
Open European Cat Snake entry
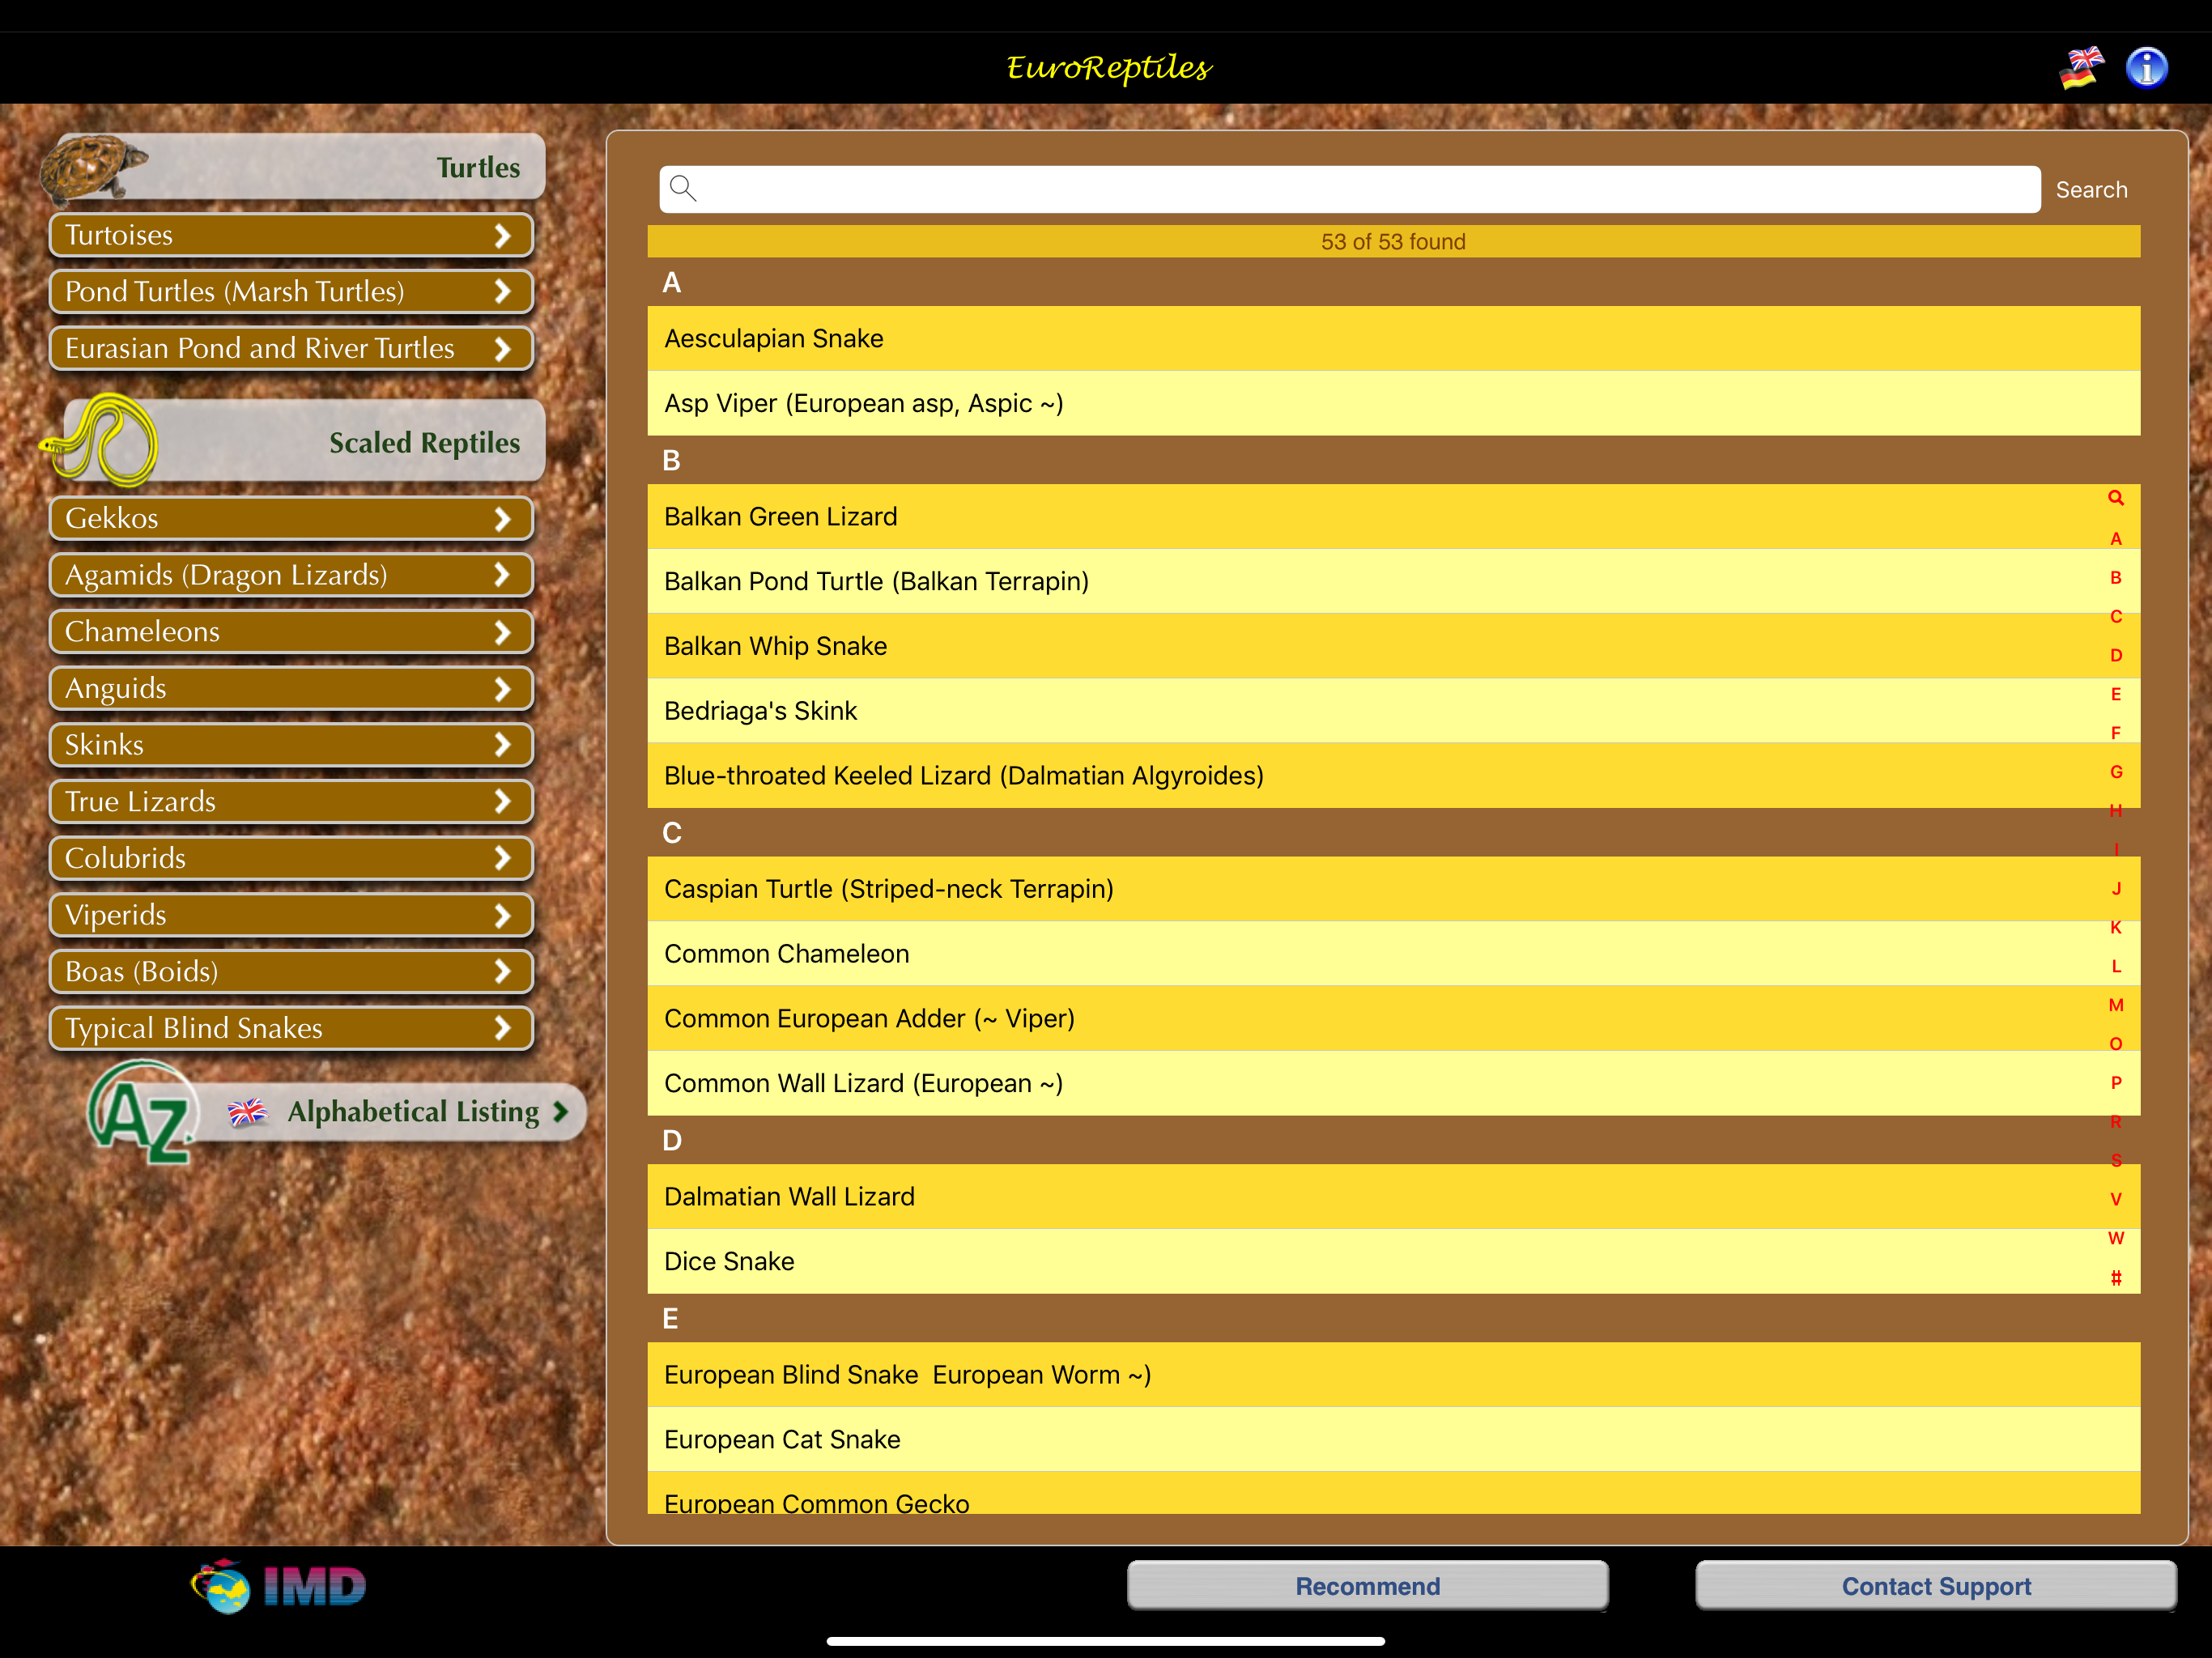click(1394, 1439)
